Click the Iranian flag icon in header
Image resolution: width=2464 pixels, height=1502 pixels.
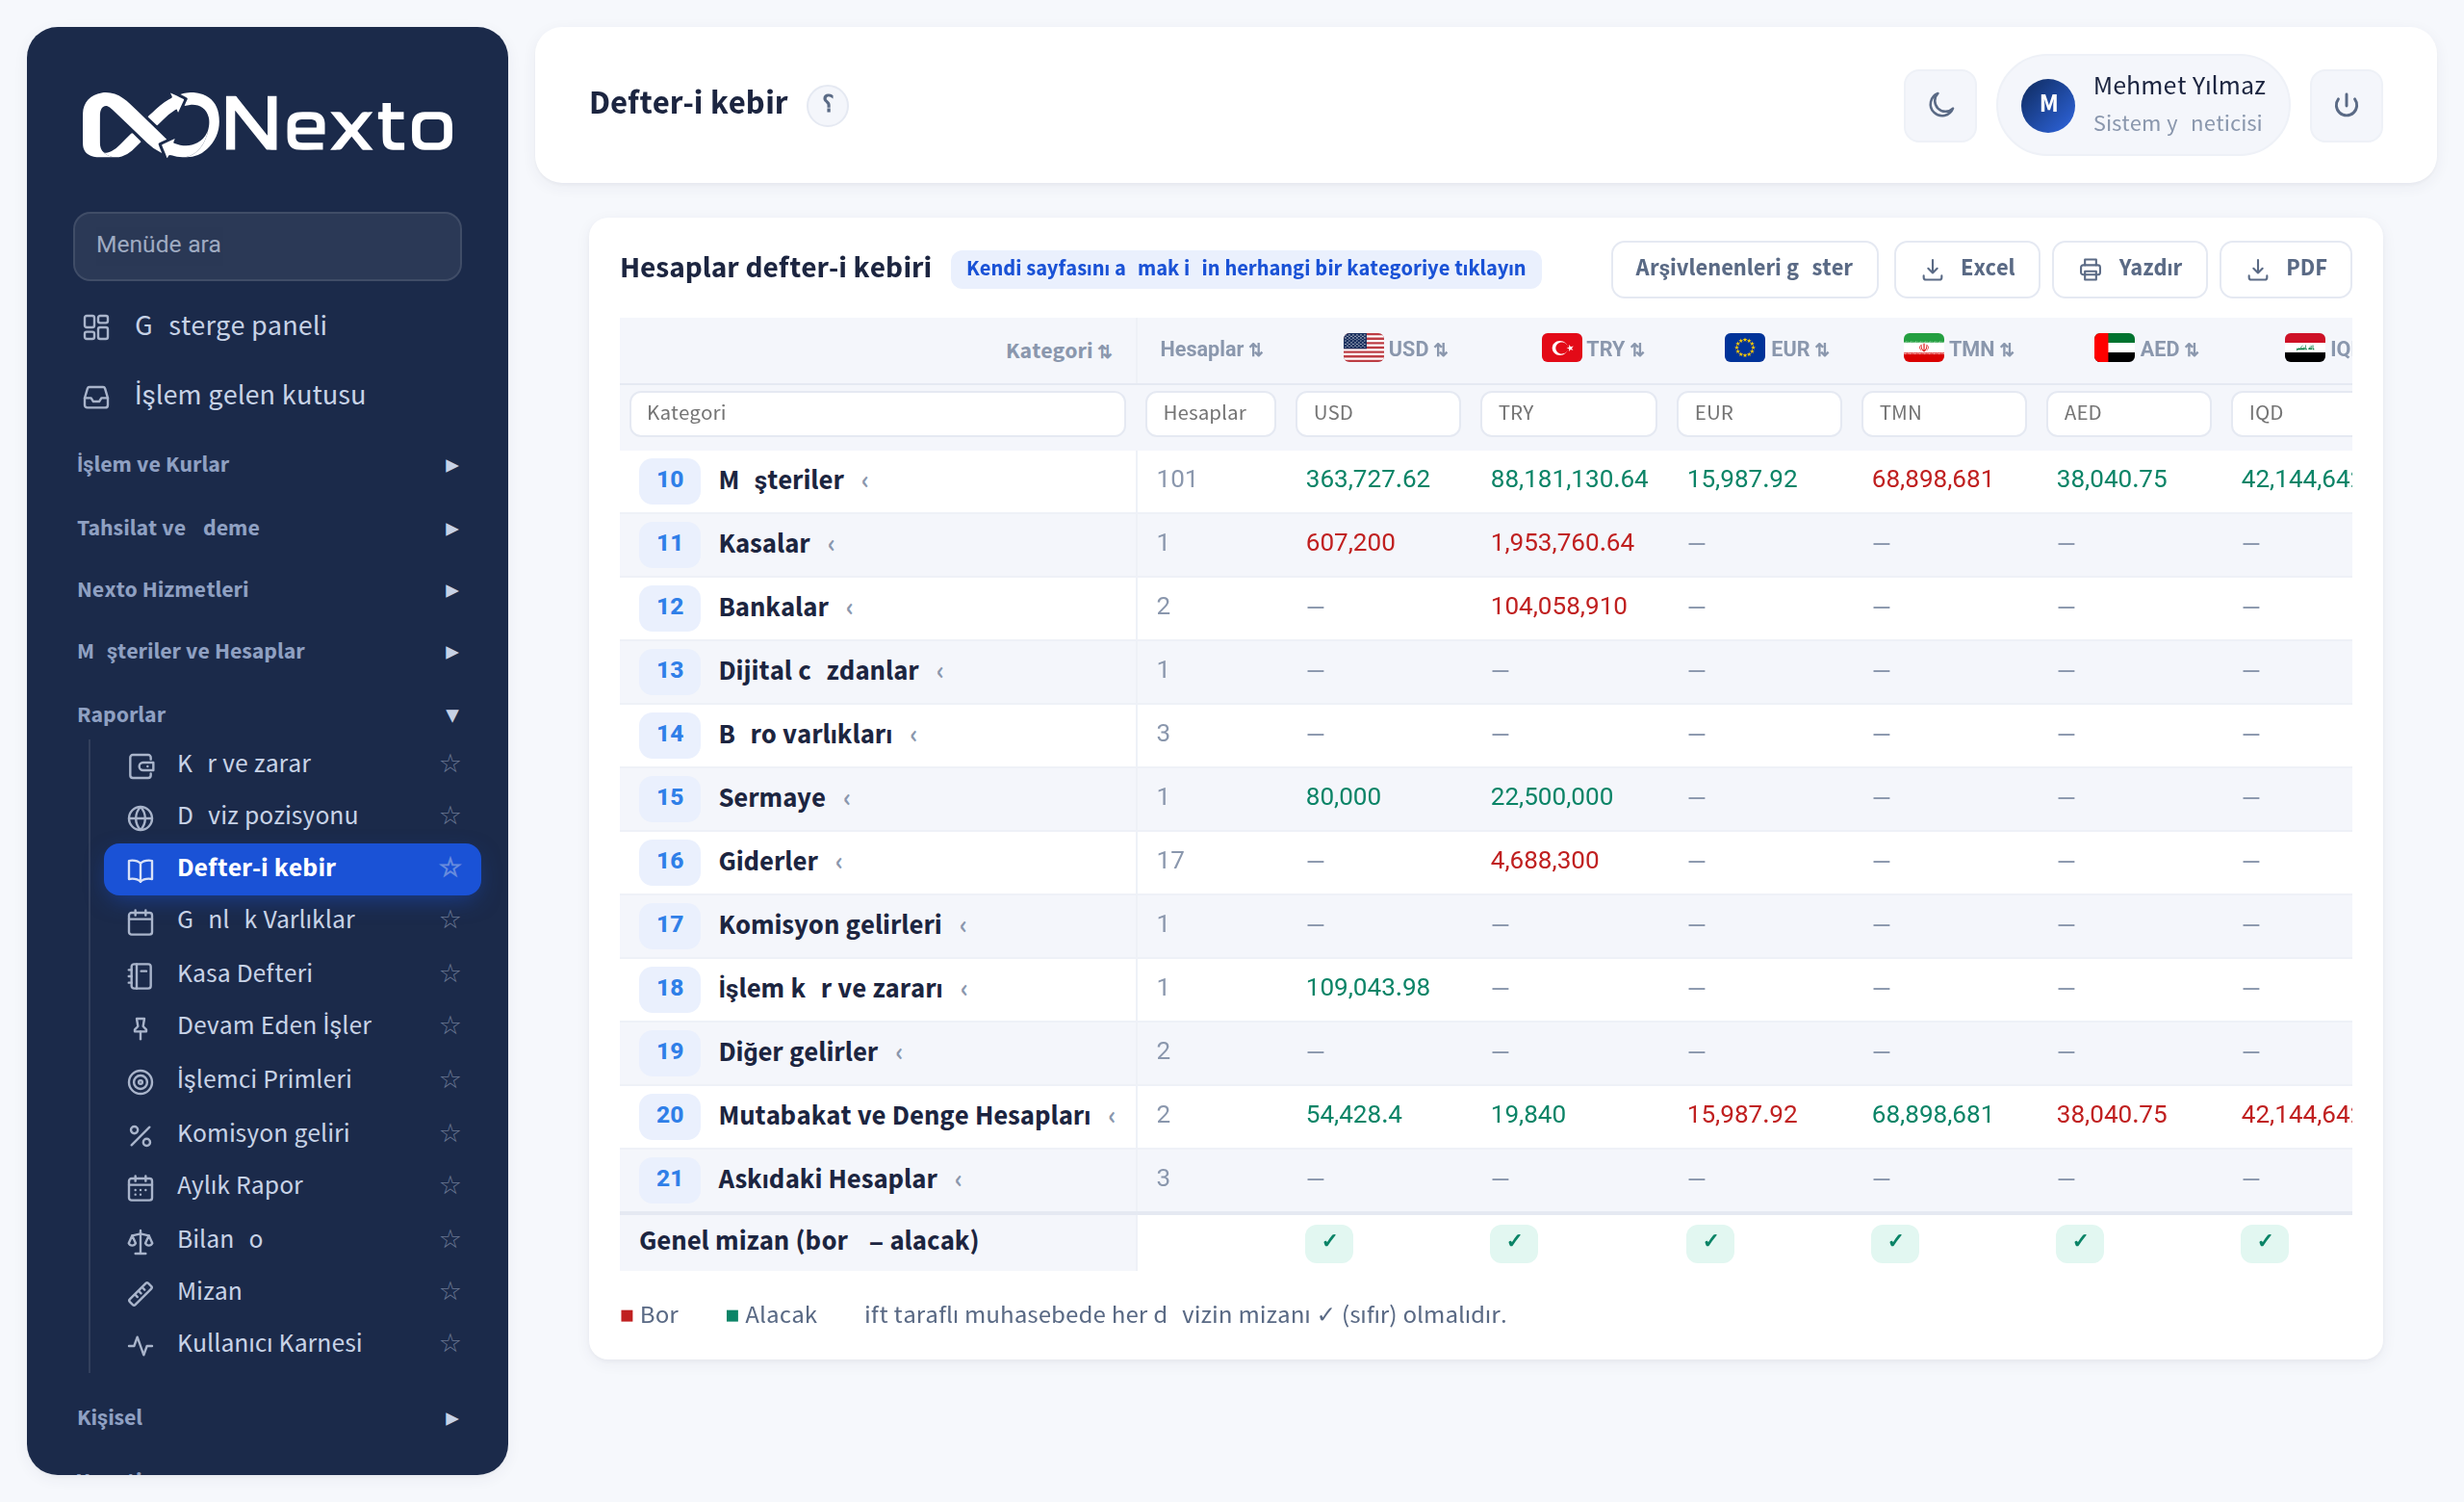pyautogui.click(x=1923, y=348)
